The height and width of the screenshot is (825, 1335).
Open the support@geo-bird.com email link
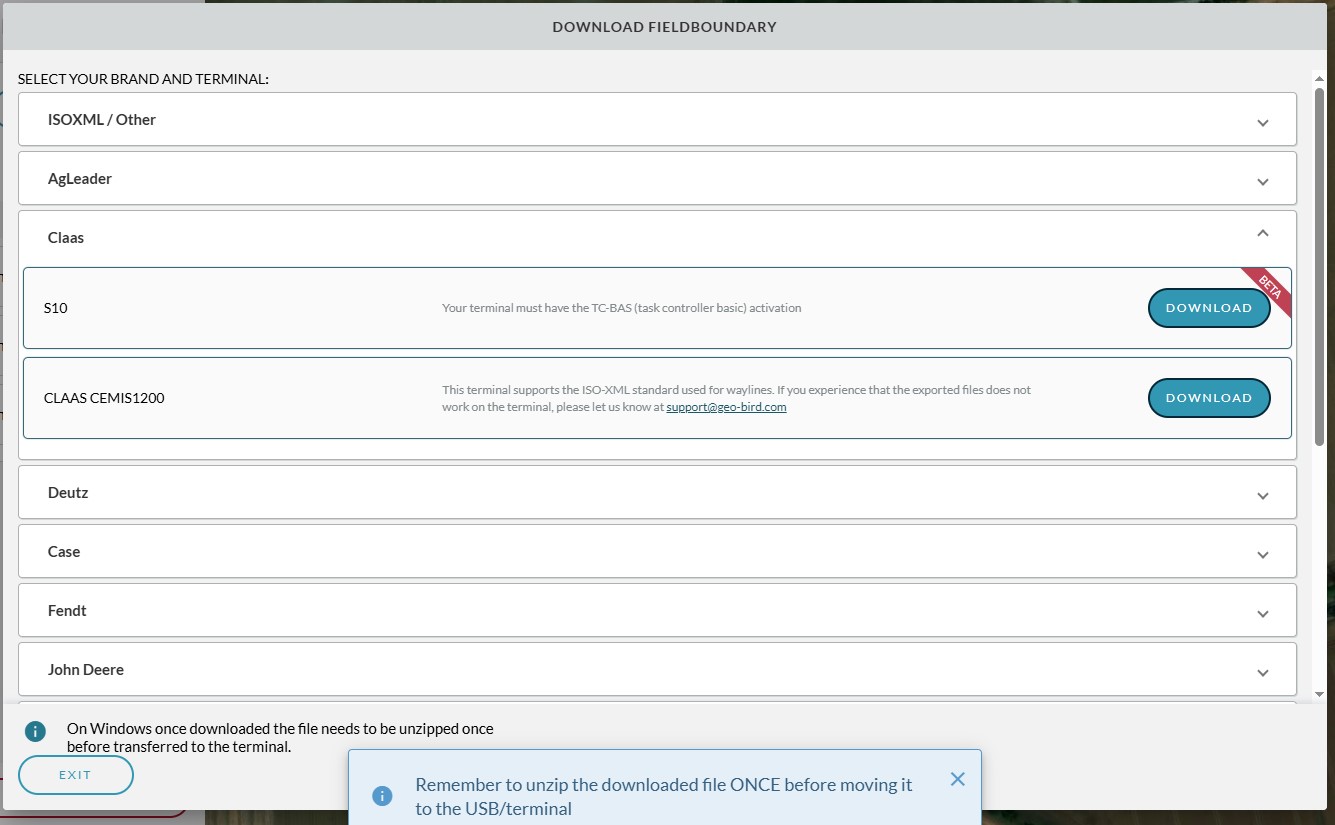726,407
